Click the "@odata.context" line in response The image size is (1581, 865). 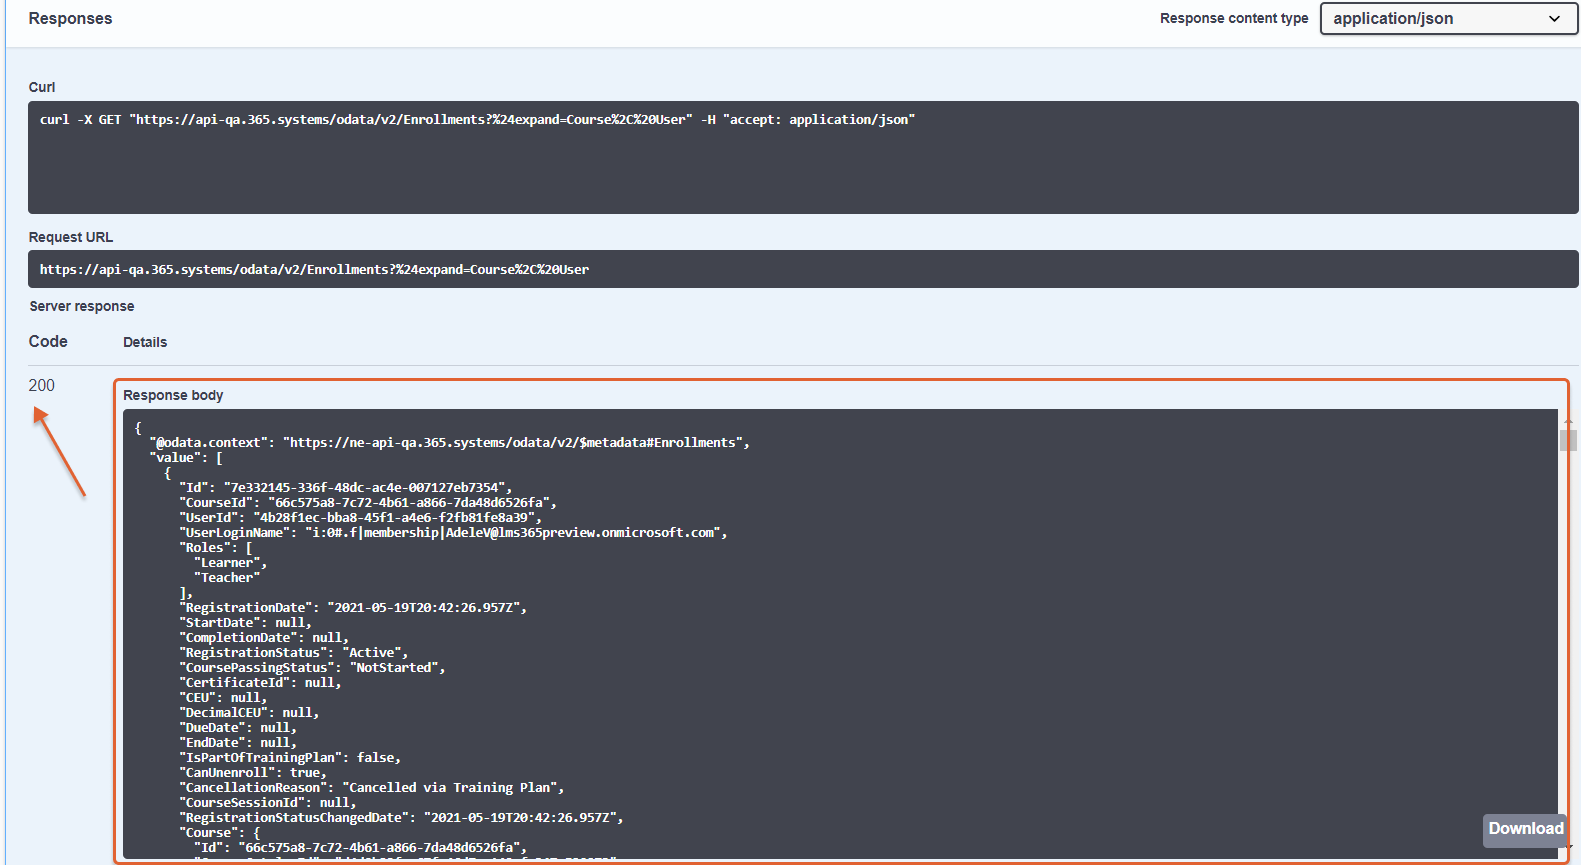[449, 443]
